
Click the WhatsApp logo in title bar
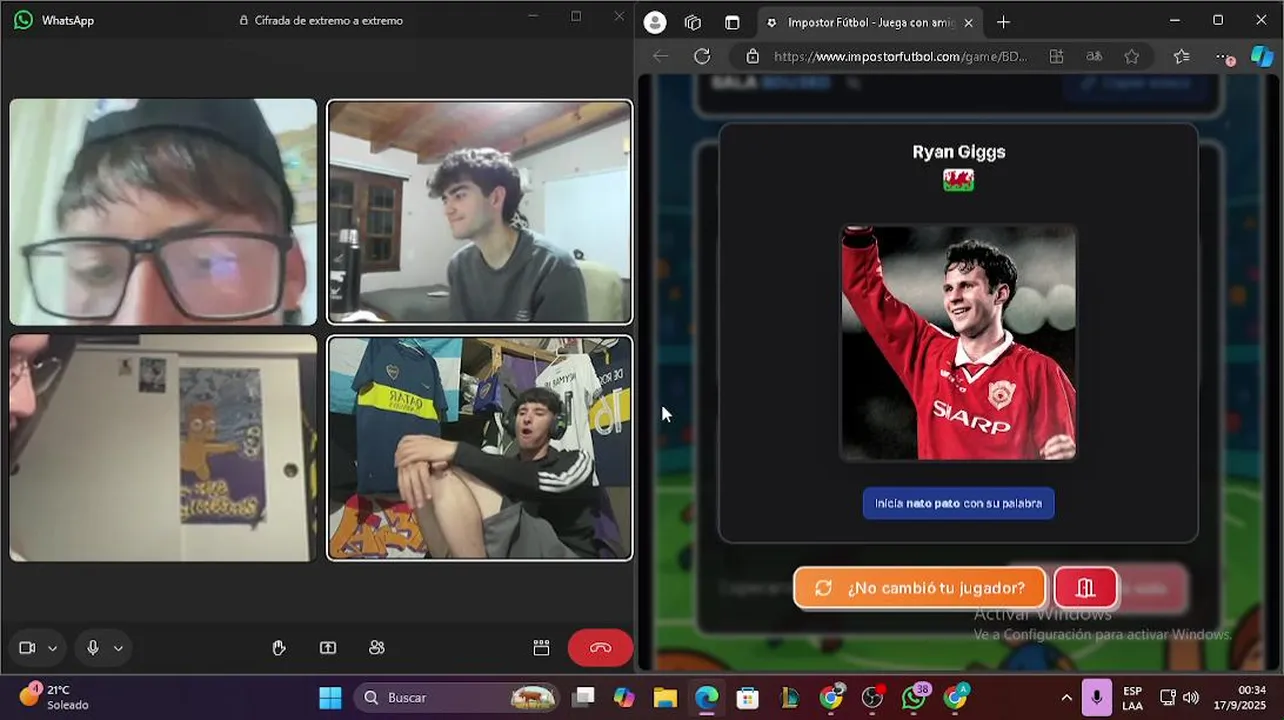pyautogui.click(x=23, y=20)
